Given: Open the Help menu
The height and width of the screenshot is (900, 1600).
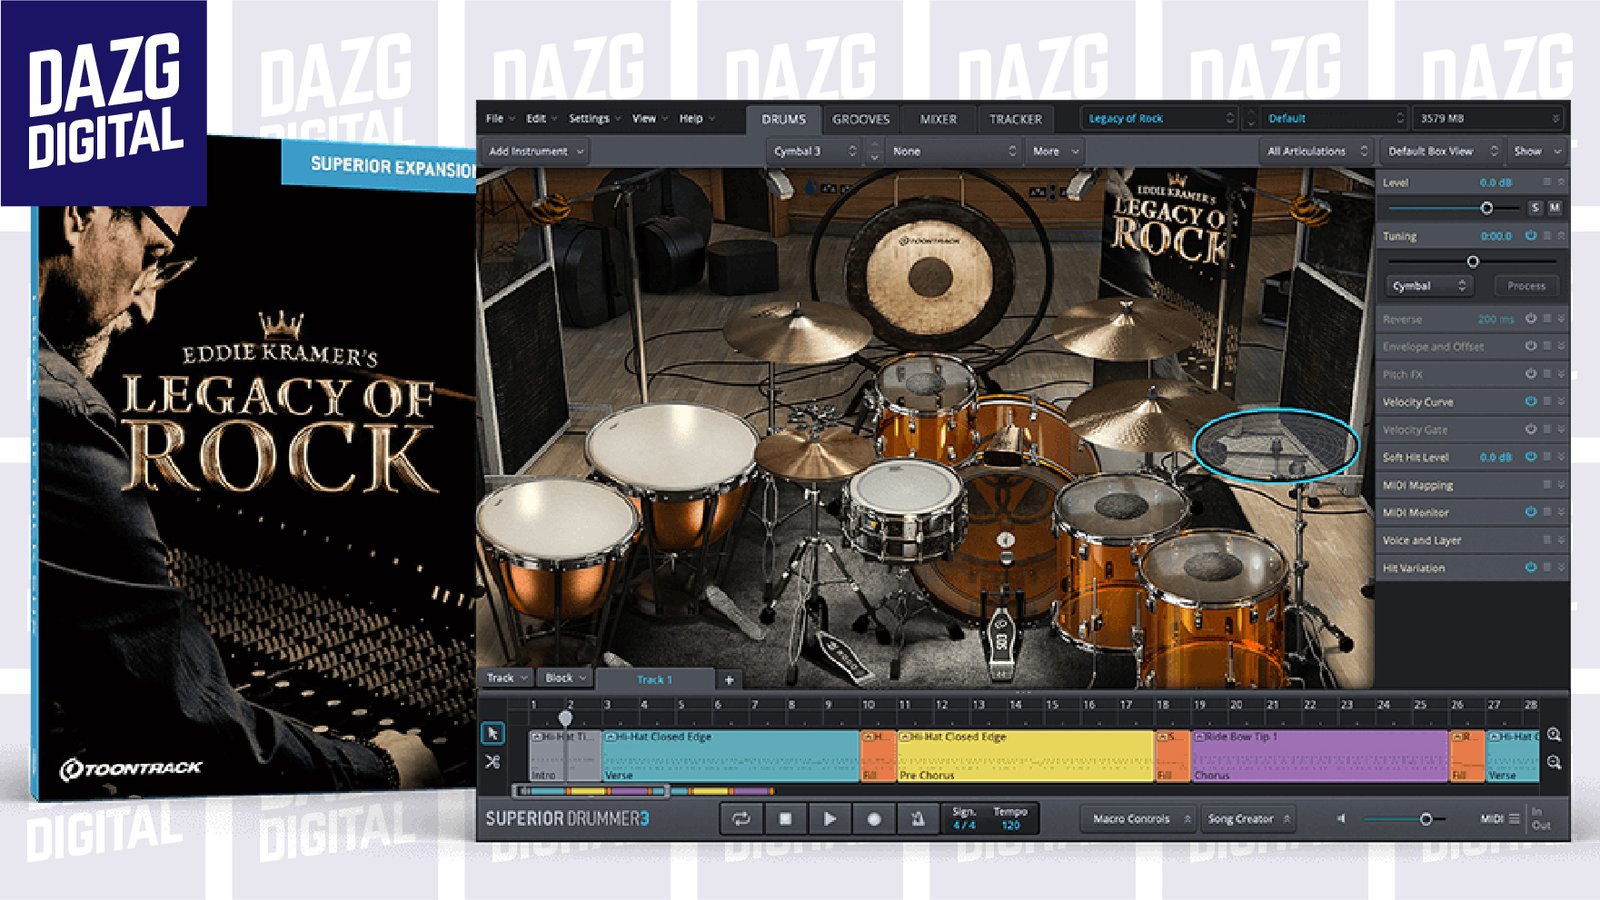Looking at the screenshot, I should (x=696, y=118).
